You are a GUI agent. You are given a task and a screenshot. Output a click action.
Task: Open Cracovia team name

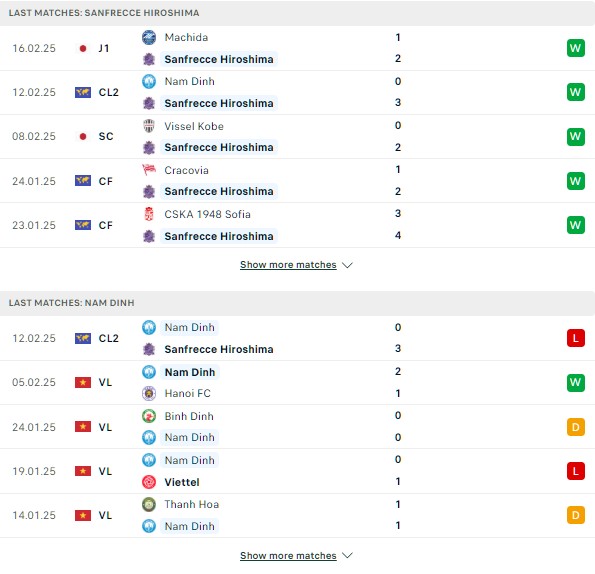click(186, 170)
